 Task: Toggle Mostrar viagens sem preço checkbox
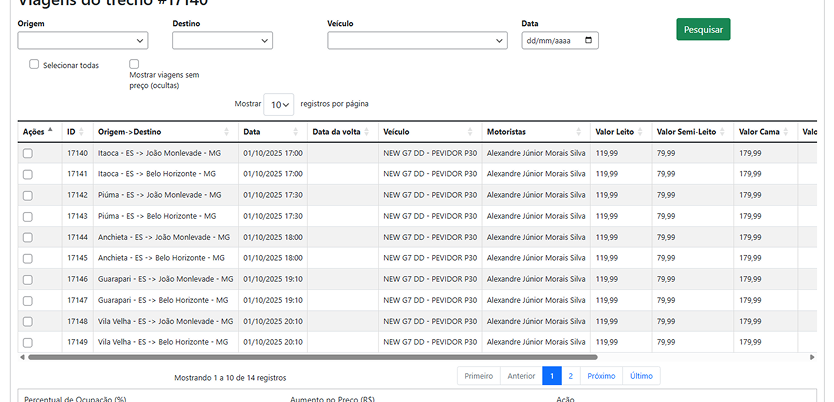pos(134,64)
